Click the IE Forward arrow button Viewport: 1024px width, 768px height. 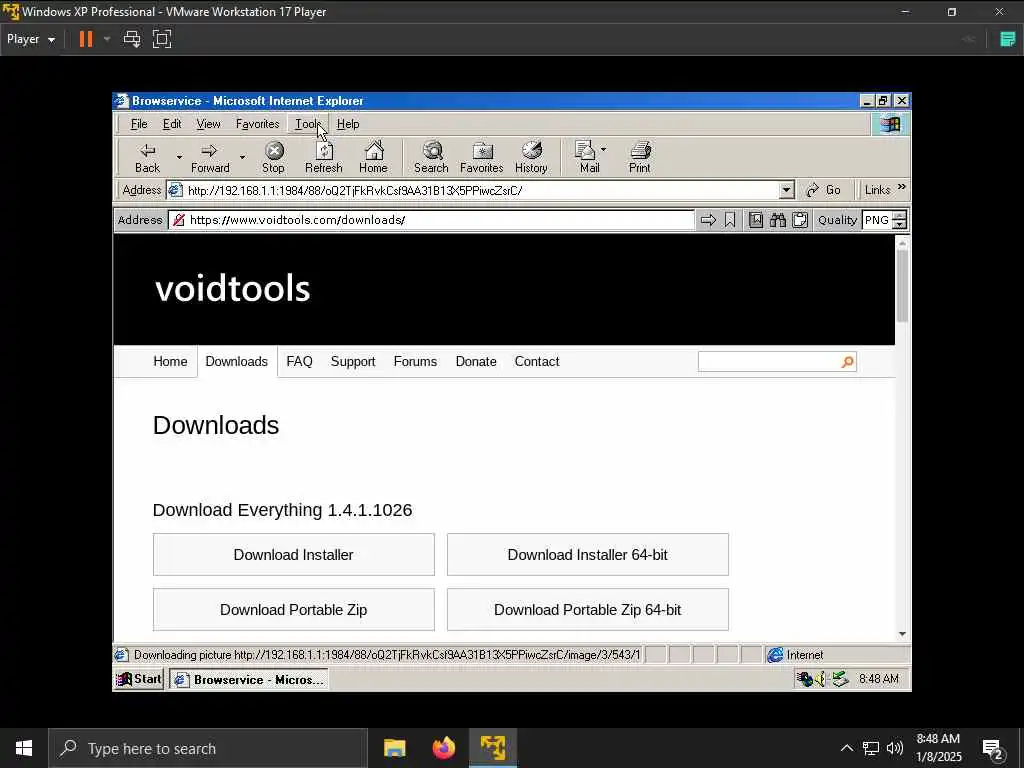coord(210,157)
